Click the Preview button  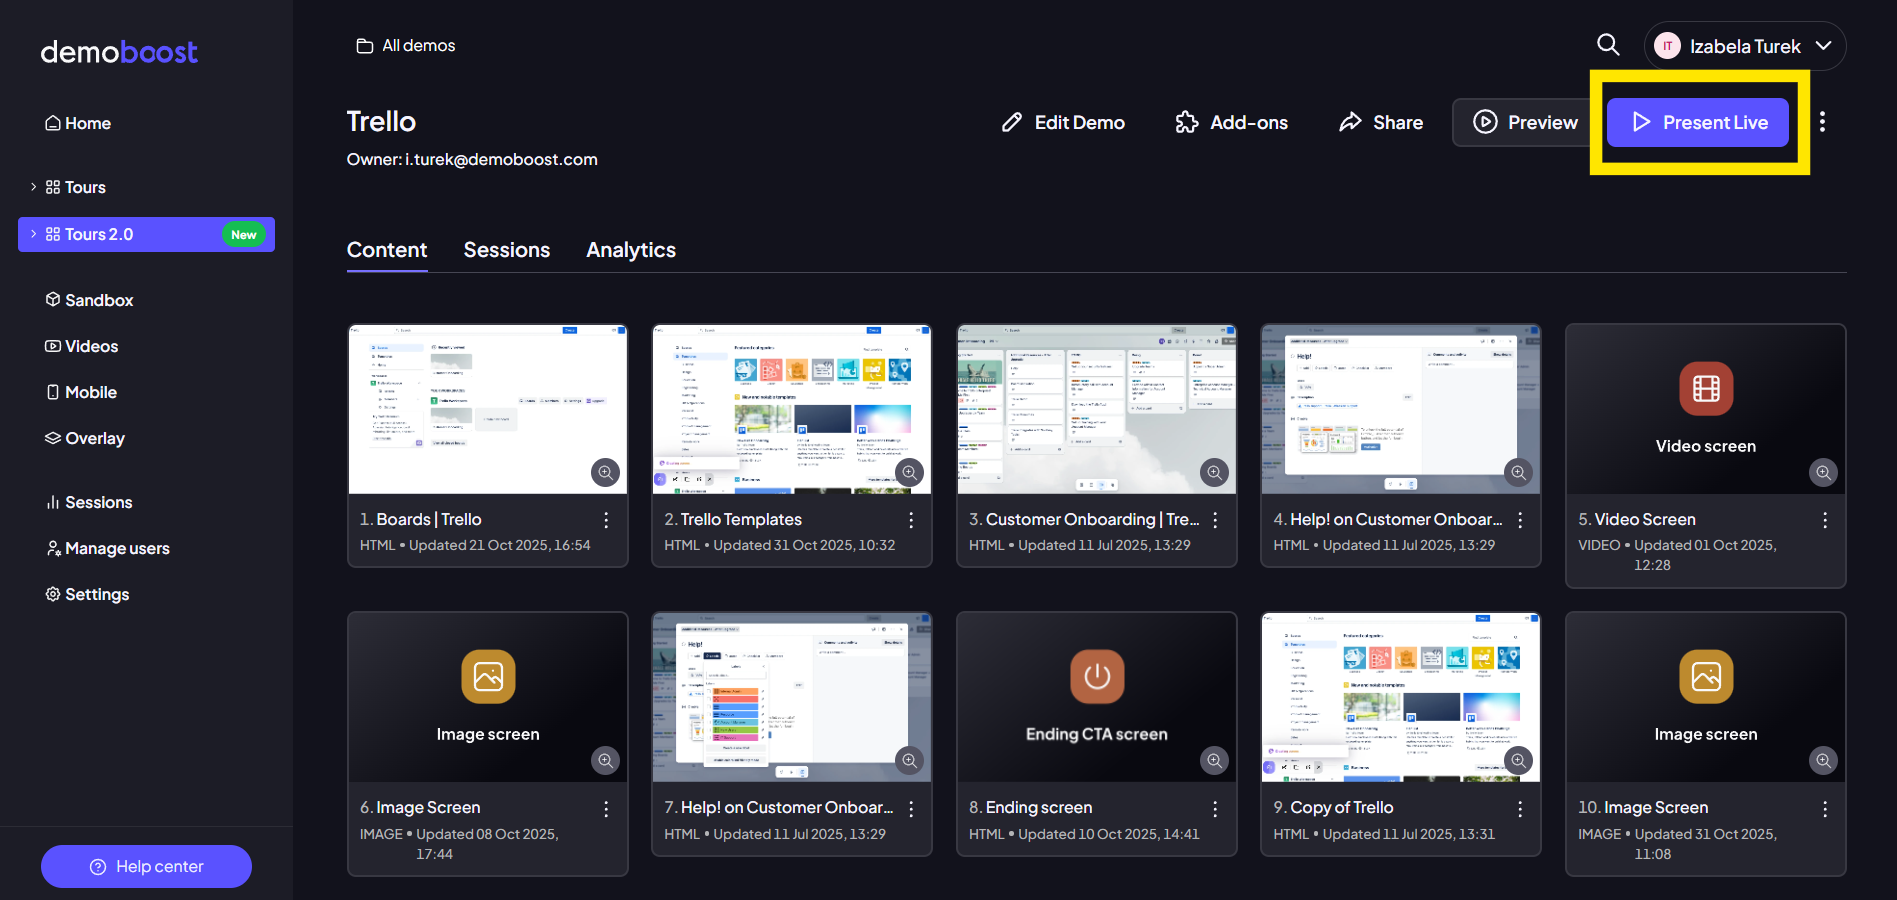point(1525,122)
